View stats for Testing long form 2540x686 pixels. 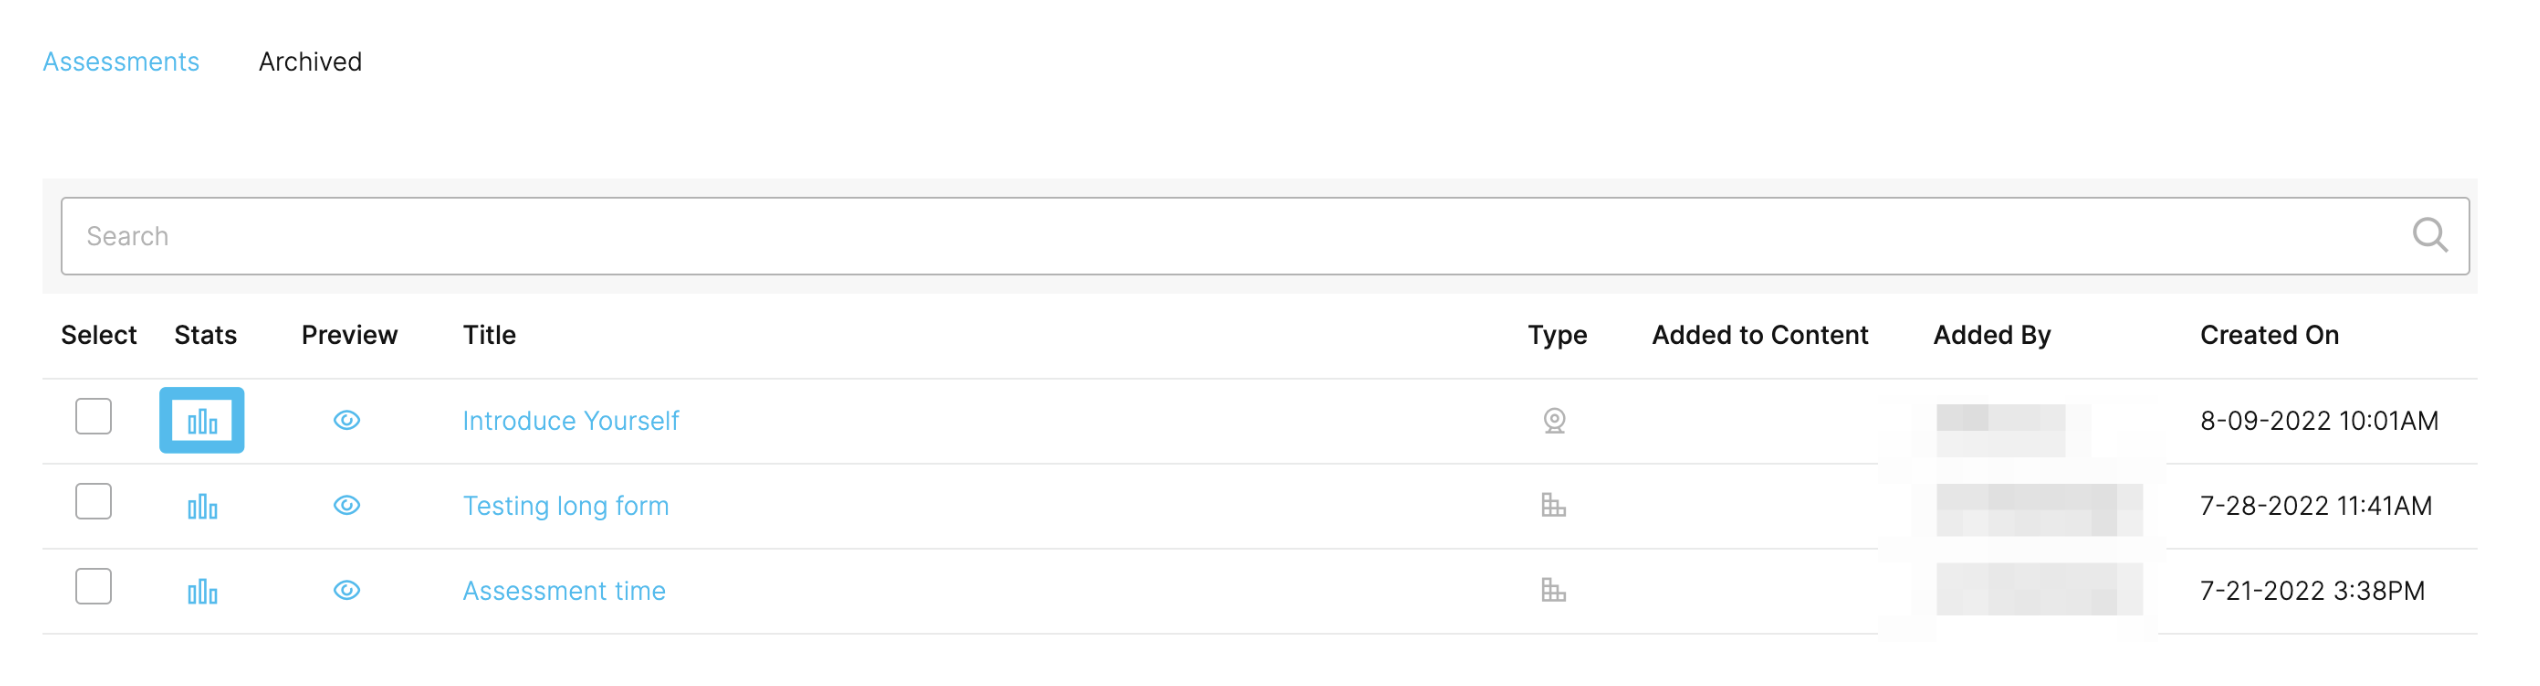(x=202, y=507)
